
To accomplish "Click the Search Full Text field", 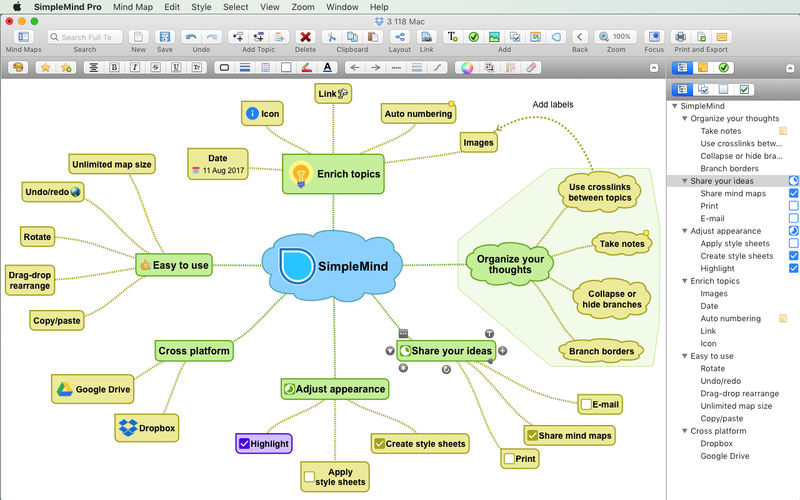I will click(85, 37).
